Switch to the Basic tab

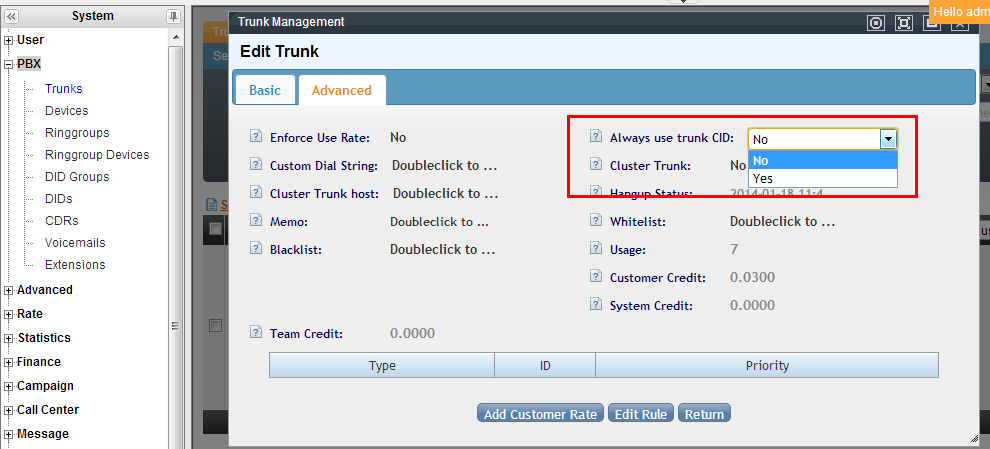click(x=265, y=90)
